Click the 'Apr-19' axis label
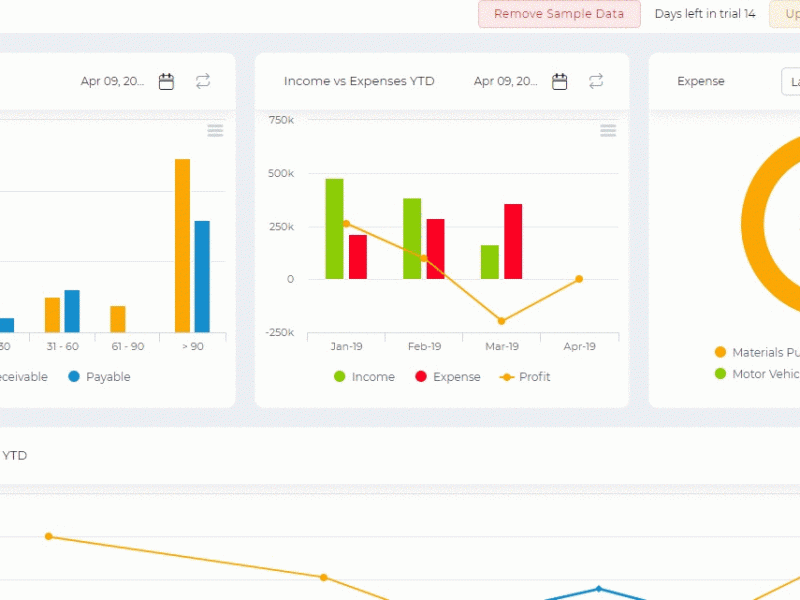The height and width of the screenshot is (600, 800). (580, 346)
